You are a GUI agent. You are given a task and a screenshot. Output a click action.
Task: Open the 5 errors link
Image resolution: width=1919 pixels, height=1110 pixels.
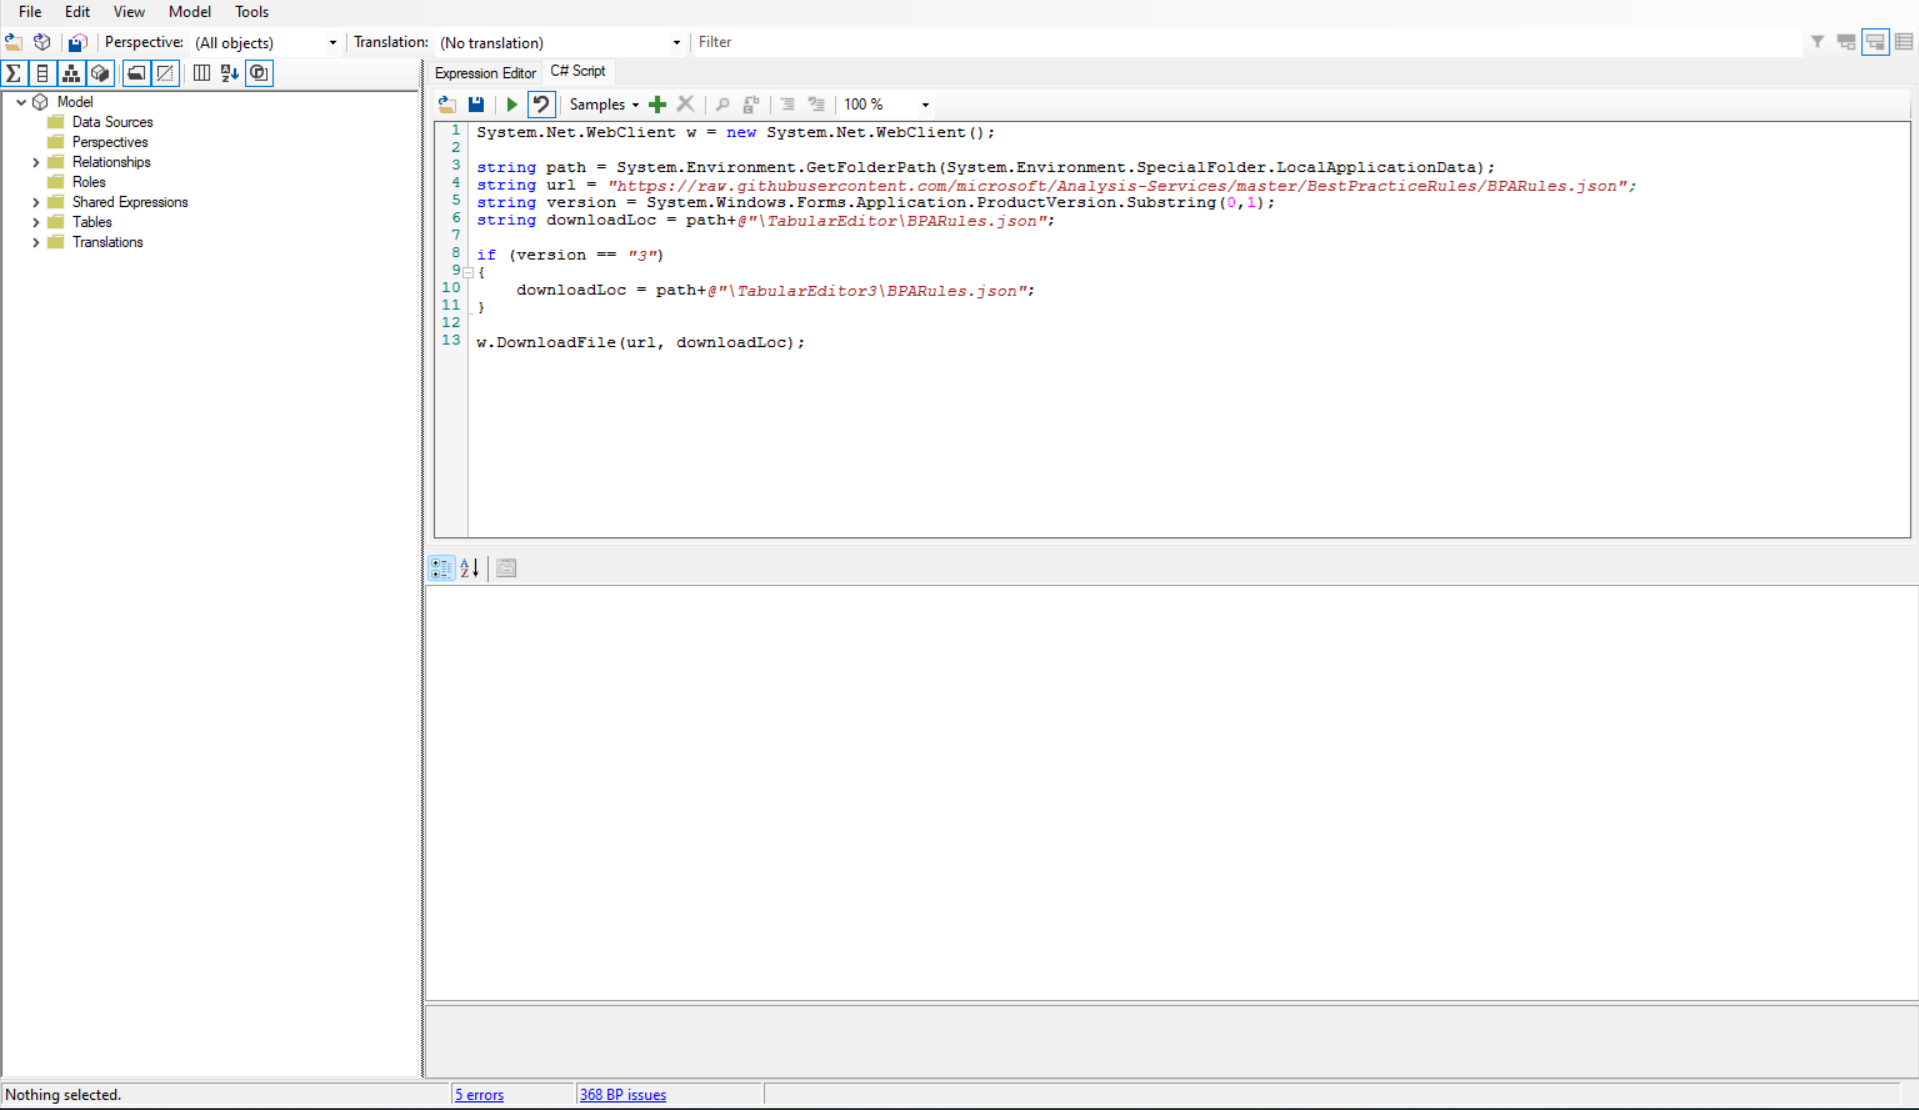point(479,1095)
